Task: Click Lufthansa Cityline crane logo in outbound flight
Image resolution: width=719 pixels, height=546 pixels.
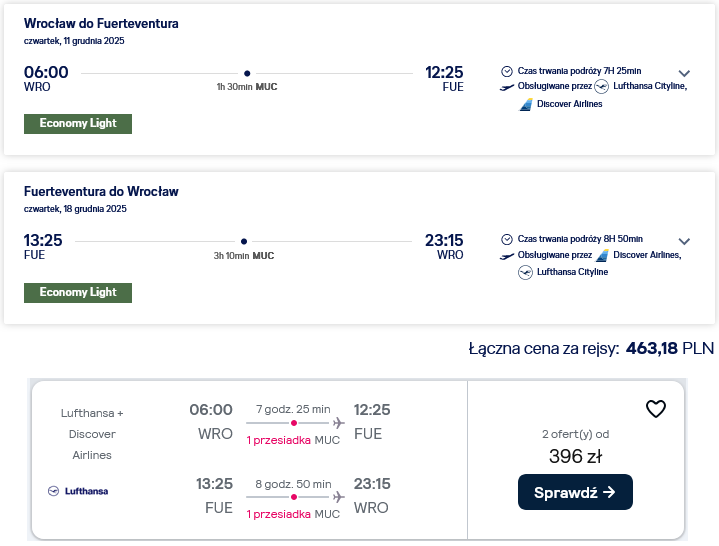Action: [x=602, y=86]
